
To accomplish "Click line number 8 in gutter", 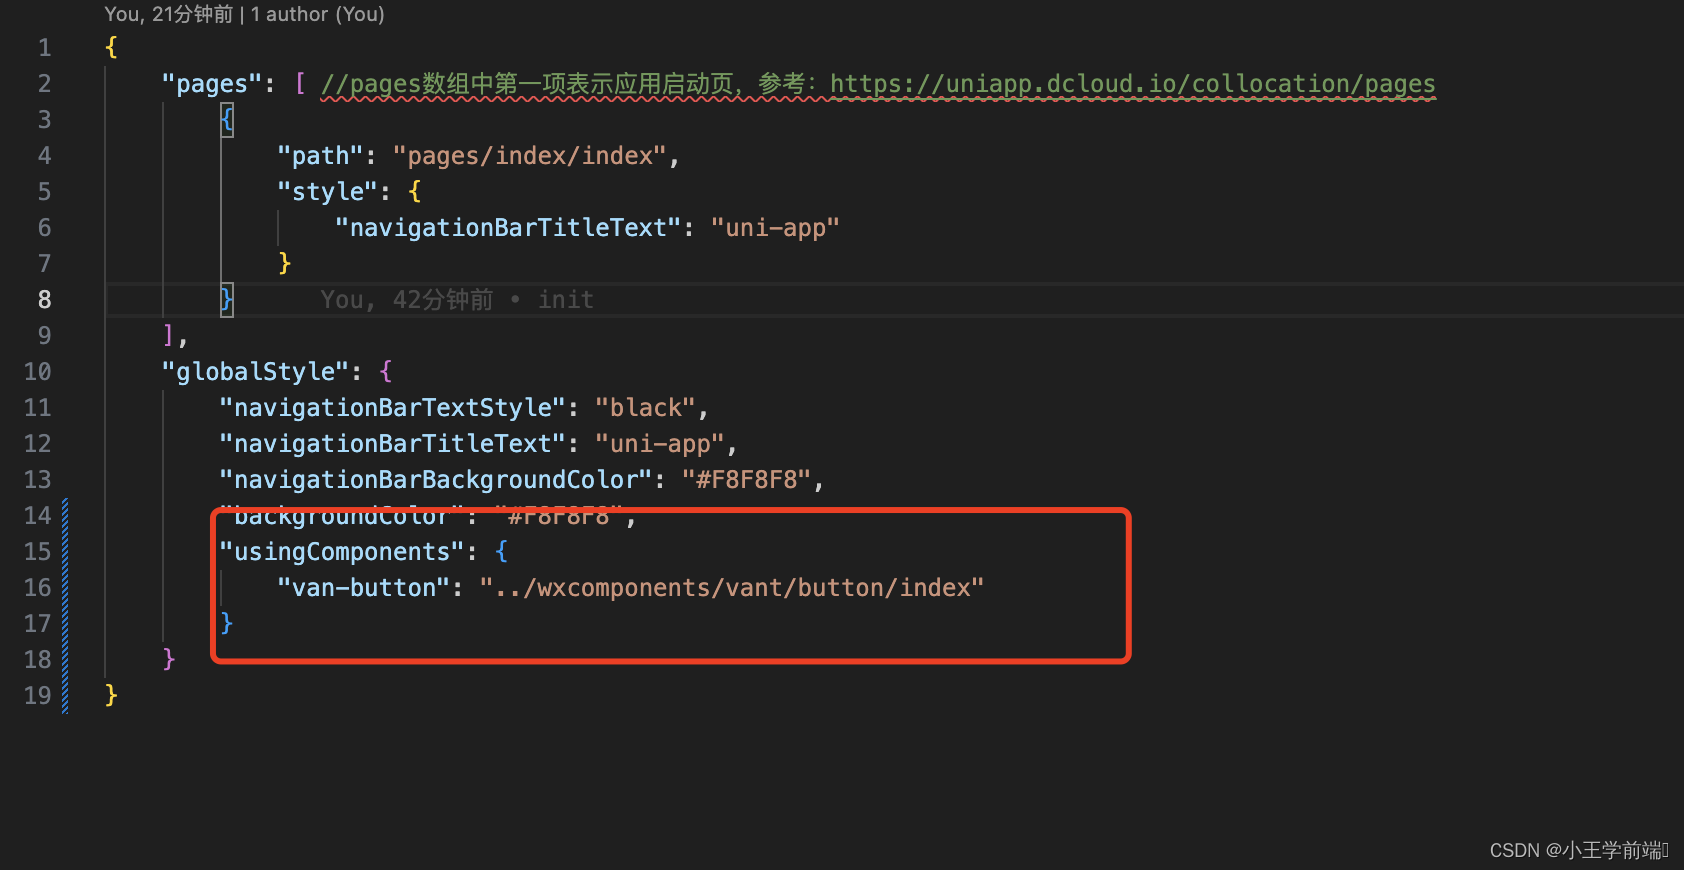I will point(44,300).
